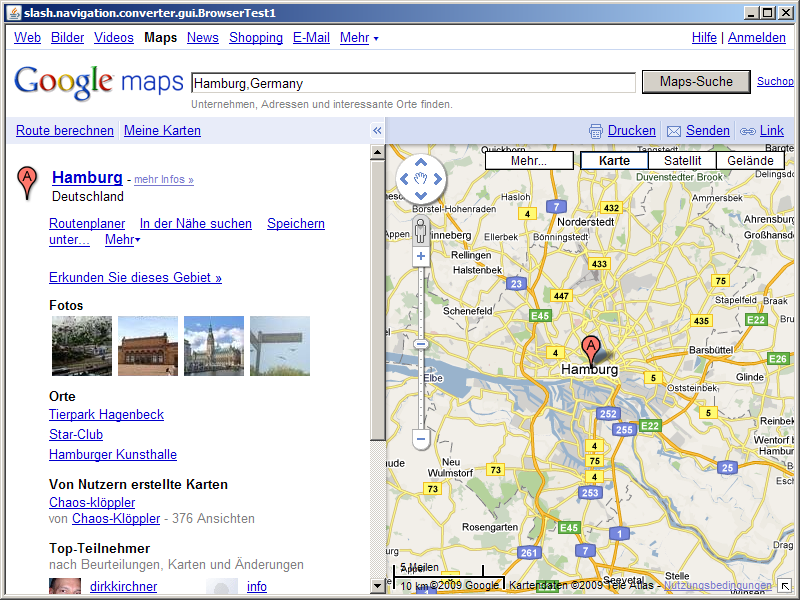Open Meine Karten
Image resolution: width=800 pixels, height=600 pixels.
(x=162, y=131)
